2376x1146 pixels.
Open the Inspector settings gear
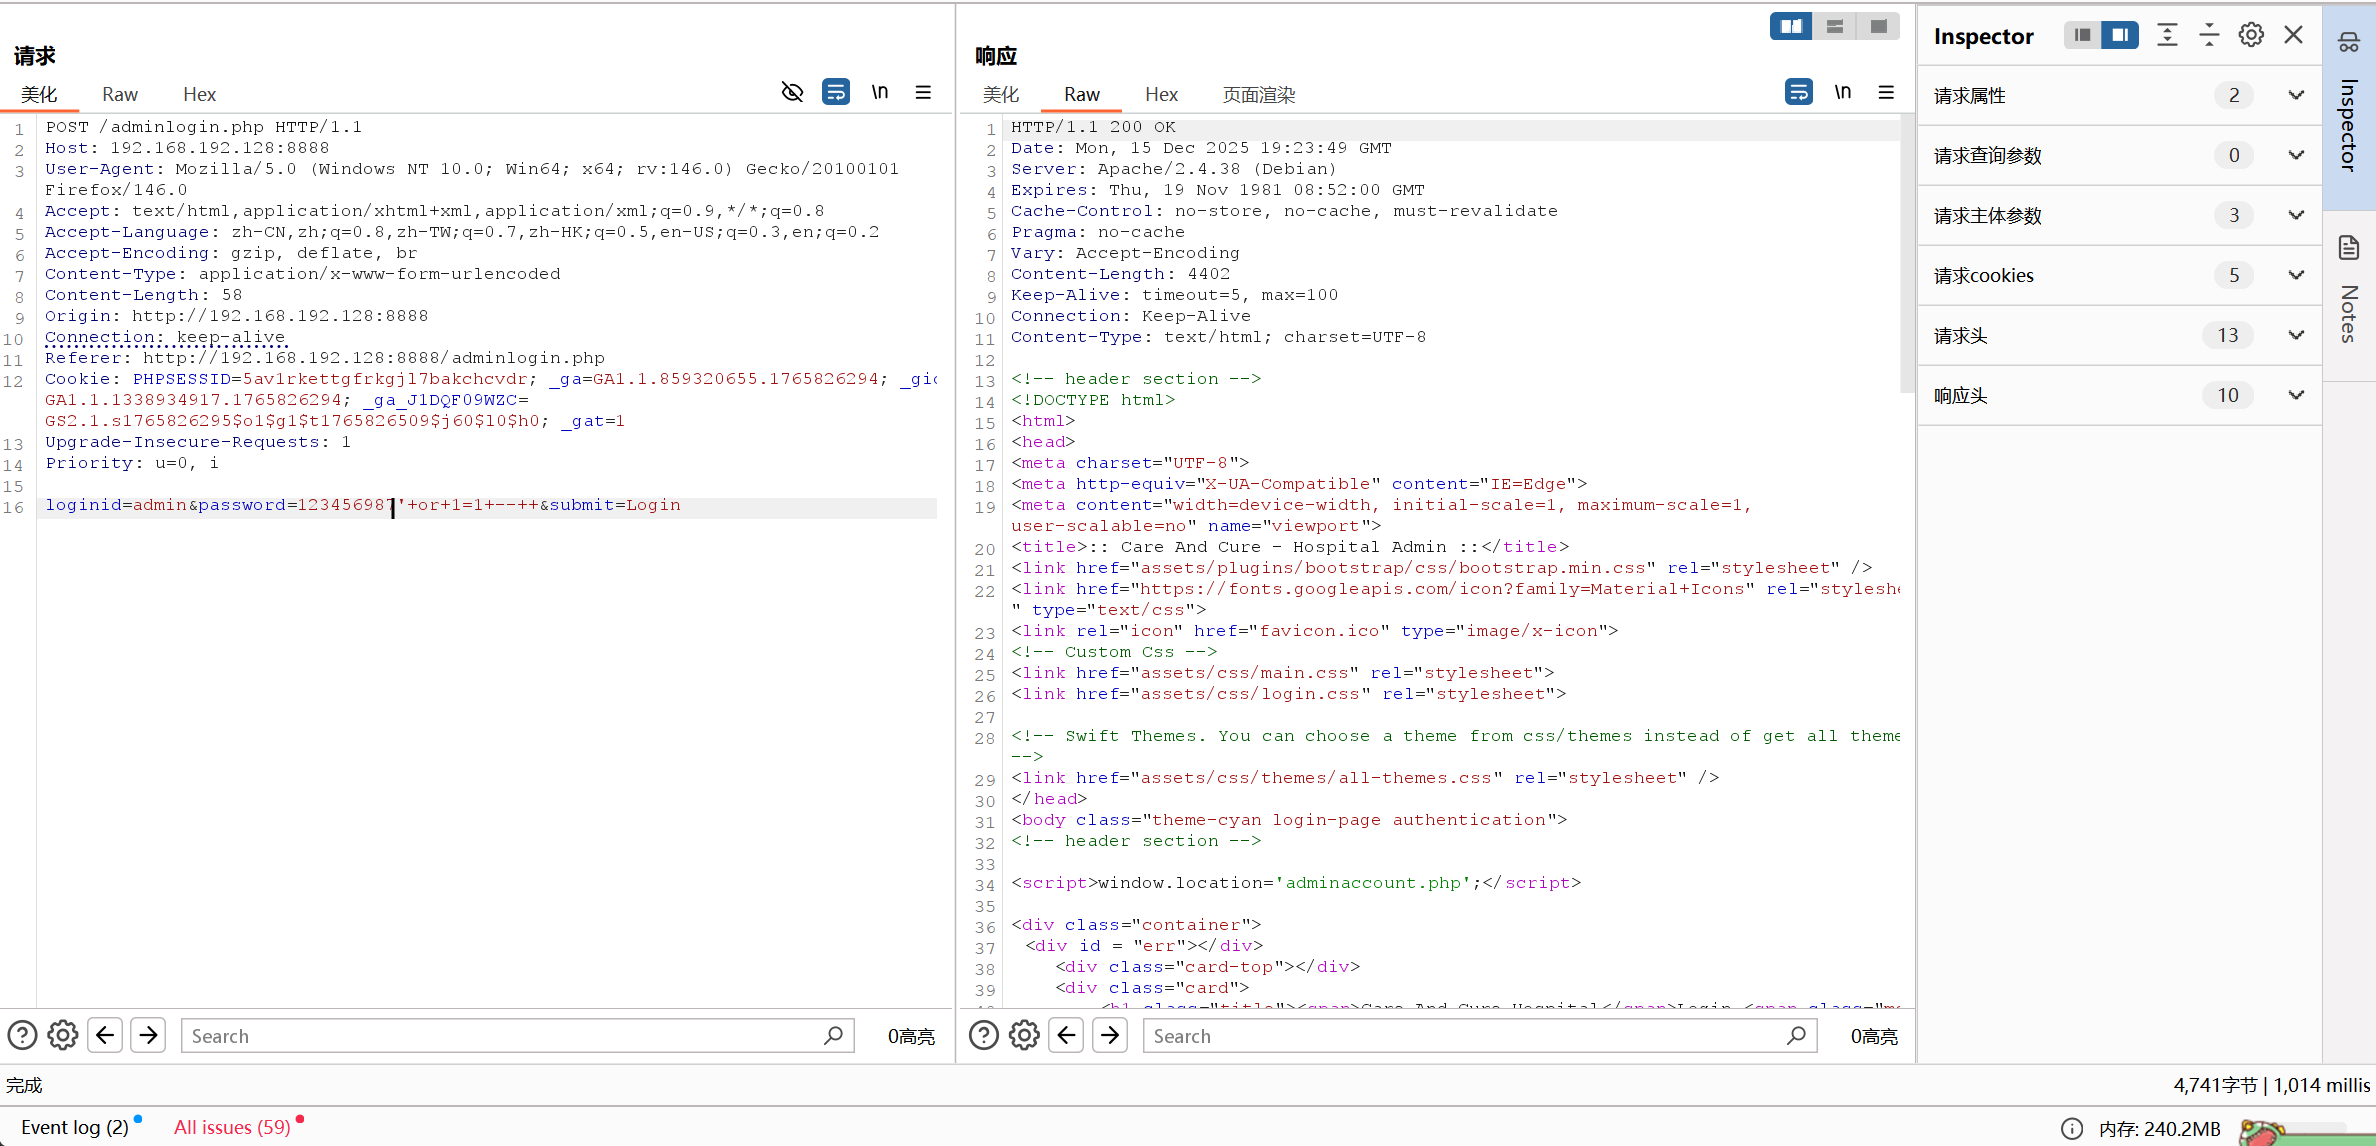(2251, 35)
